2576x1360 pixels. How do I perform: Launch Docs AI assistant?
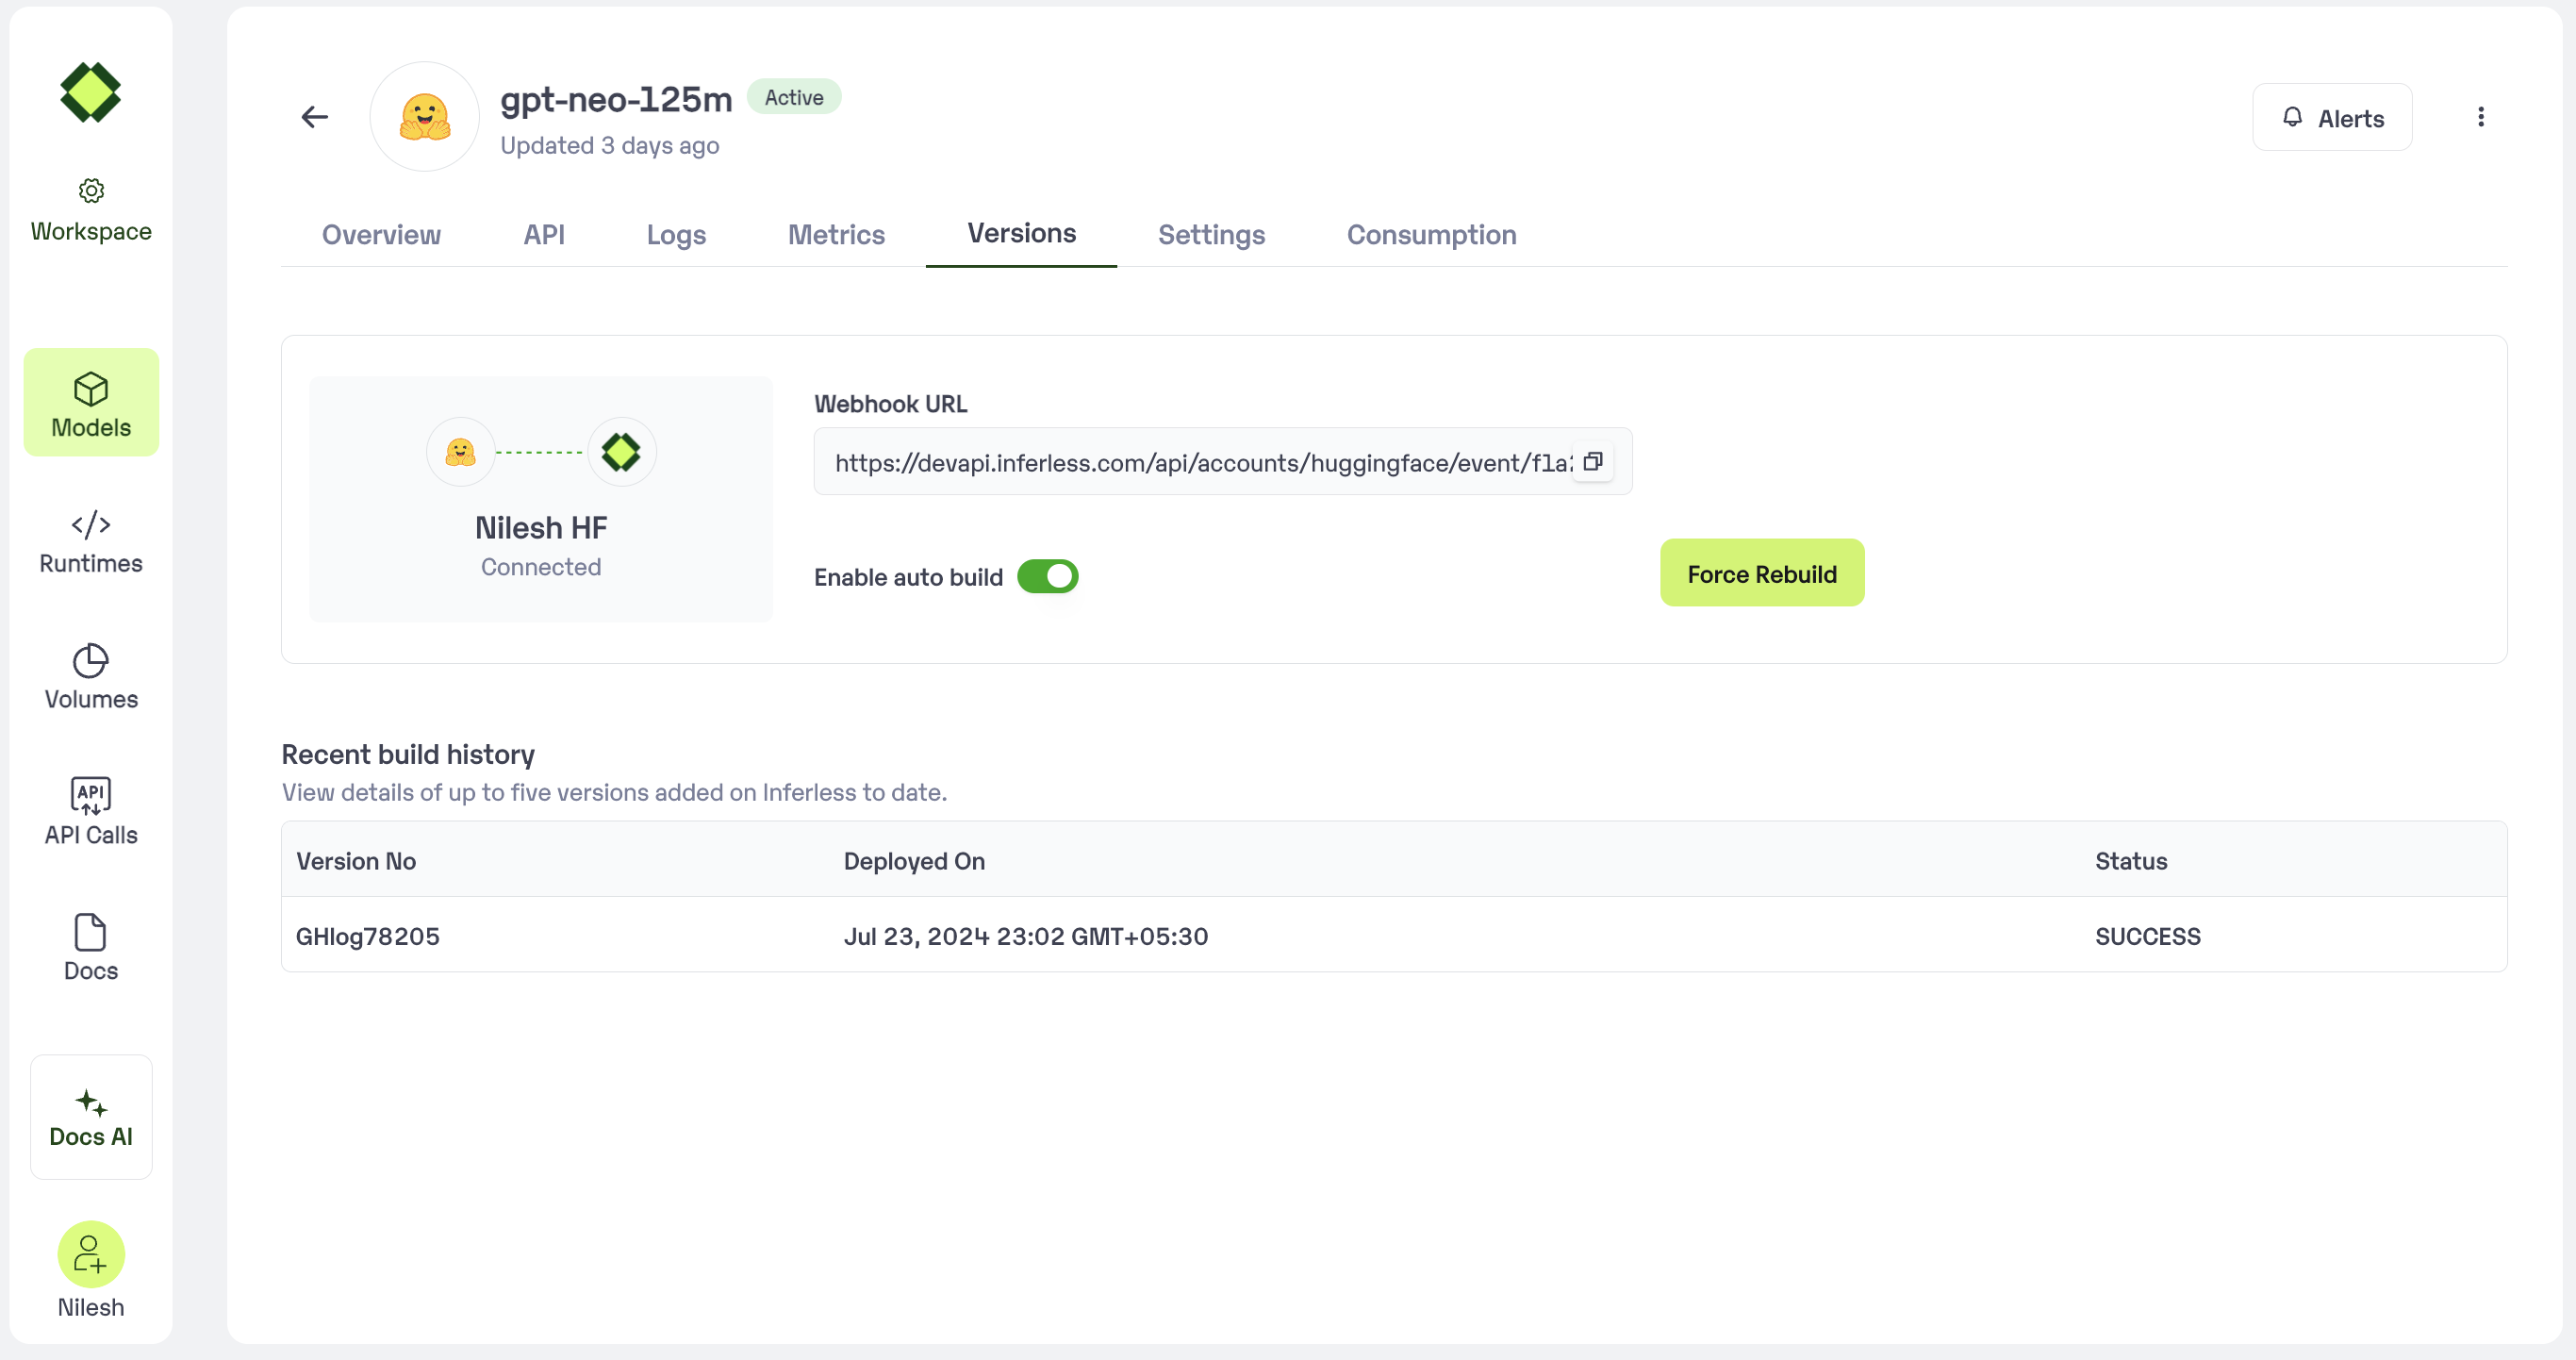[x=91, y=1117]
